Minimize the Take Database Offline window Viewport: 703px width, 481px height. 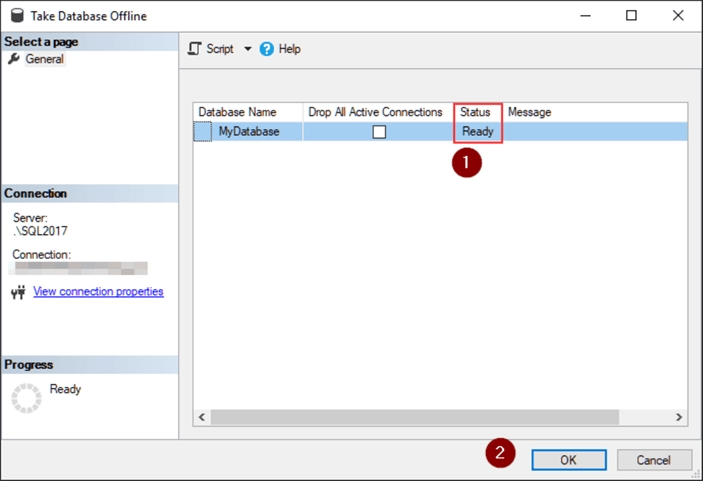tap(586, 15)
